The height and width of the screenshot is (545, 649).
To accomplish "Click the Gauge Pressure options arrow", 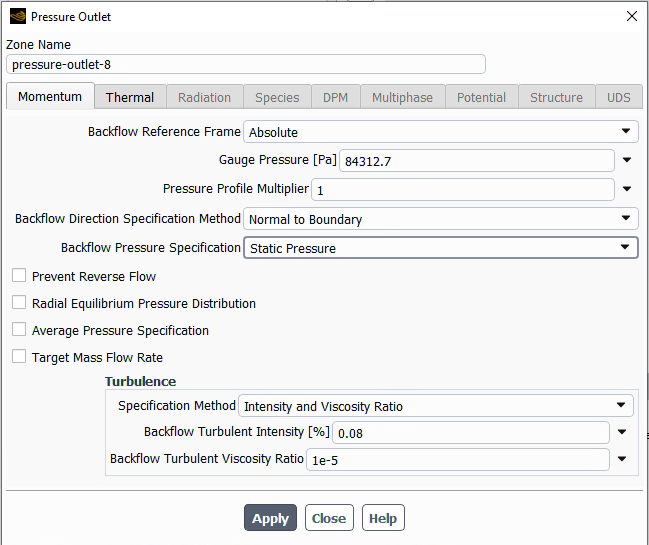I will pyautogui.click(x=627, y=161).
